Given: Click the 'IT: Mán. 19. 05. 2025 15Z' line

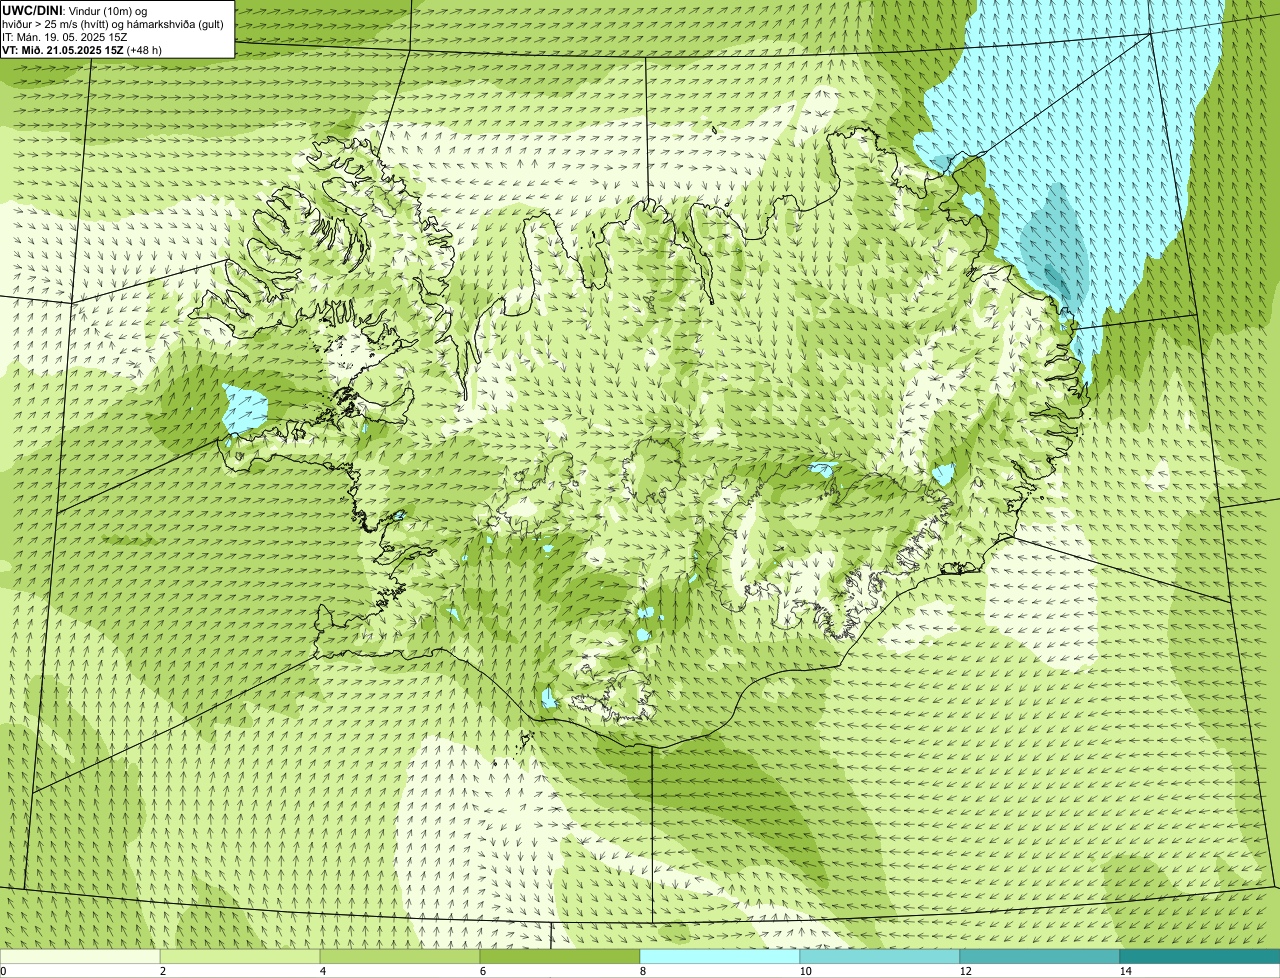Looking at the screenshot, I should click(x=65, y=36).
